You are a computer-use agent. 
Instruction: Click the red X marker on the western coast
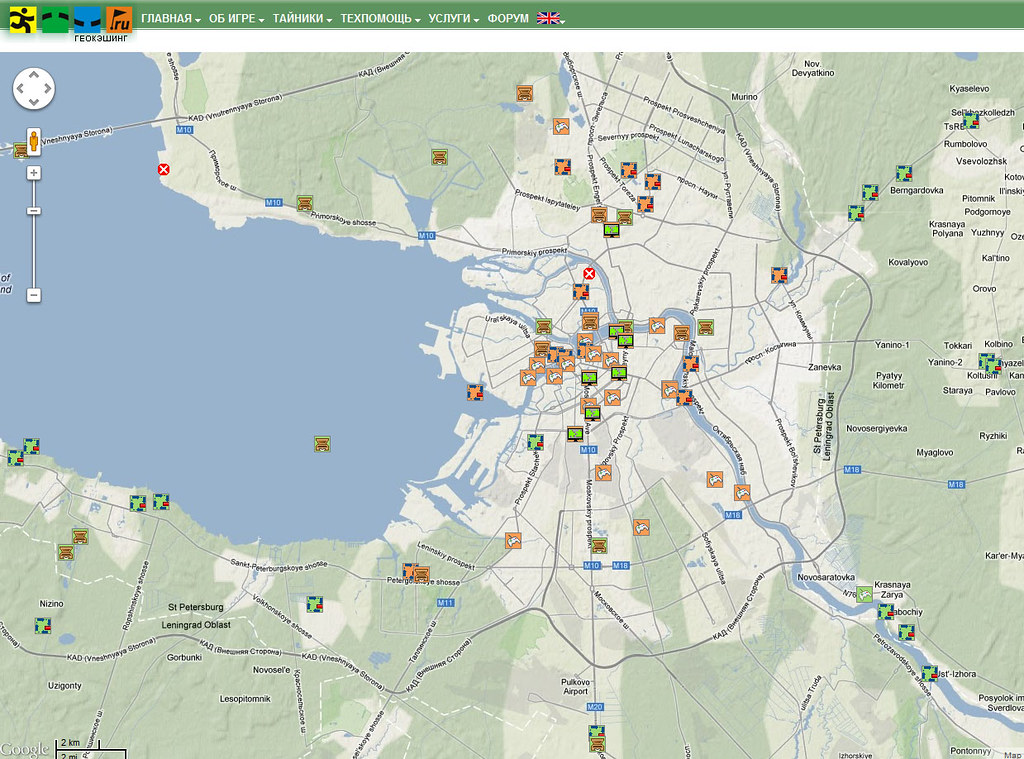point(164,170)
